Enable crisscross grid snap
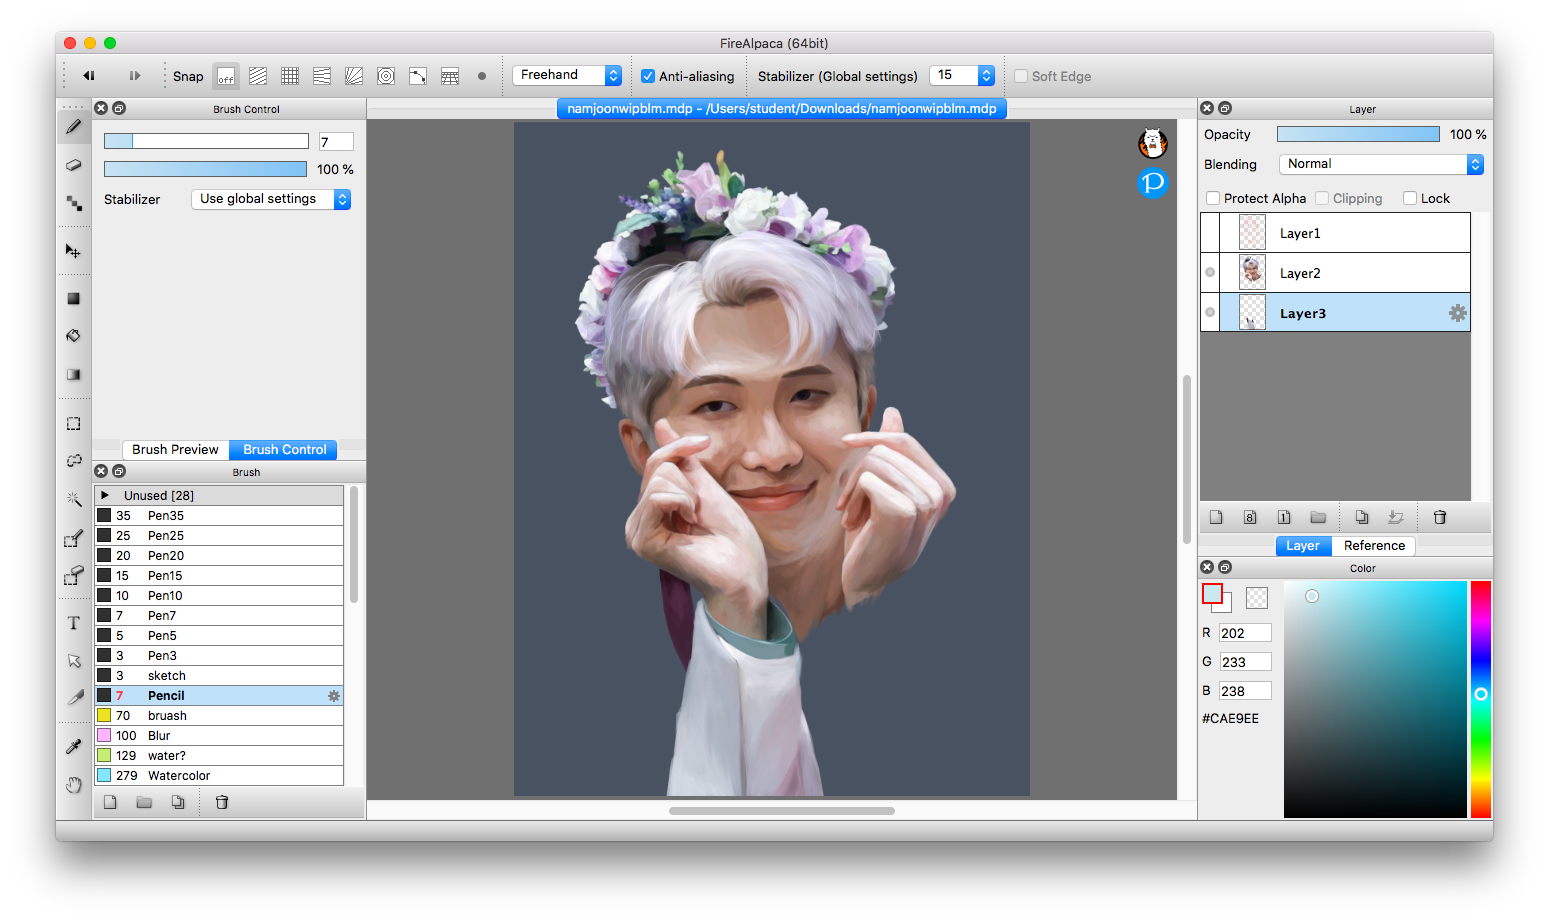Image resolution: width=1549 pixels, height=921 pixels. click(290, 76)
